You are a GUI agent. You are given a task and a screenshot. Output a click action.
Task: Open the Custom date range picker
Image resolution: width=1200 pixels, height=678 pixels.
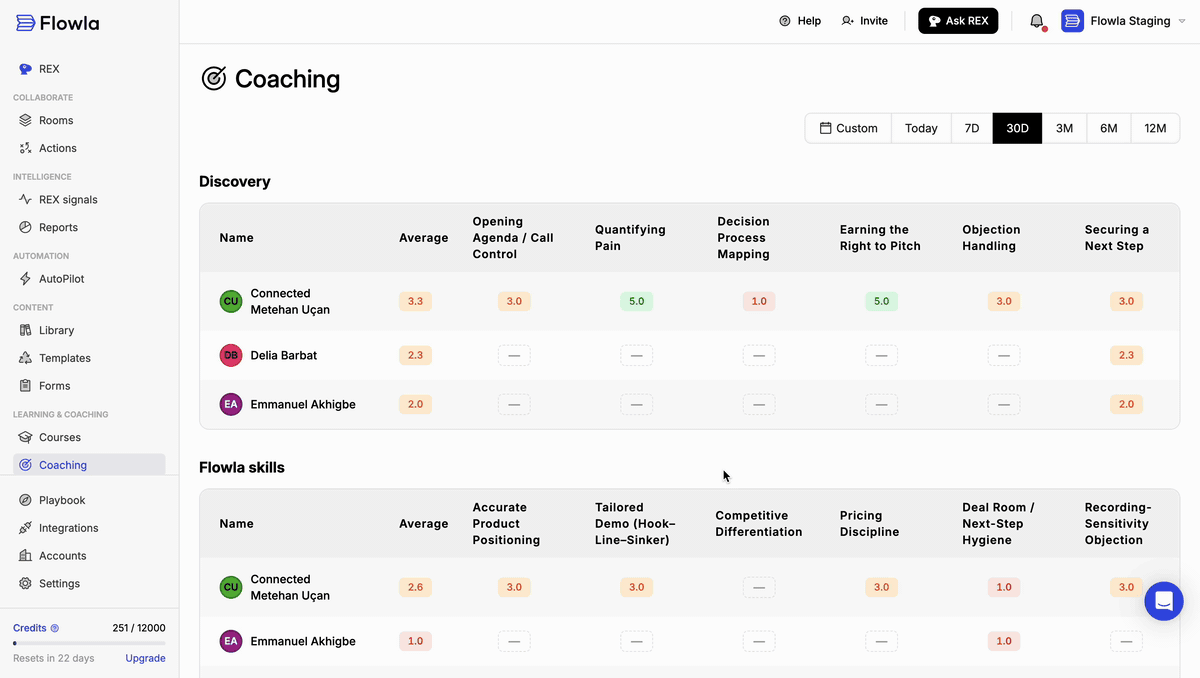click(x=848, y=128)
